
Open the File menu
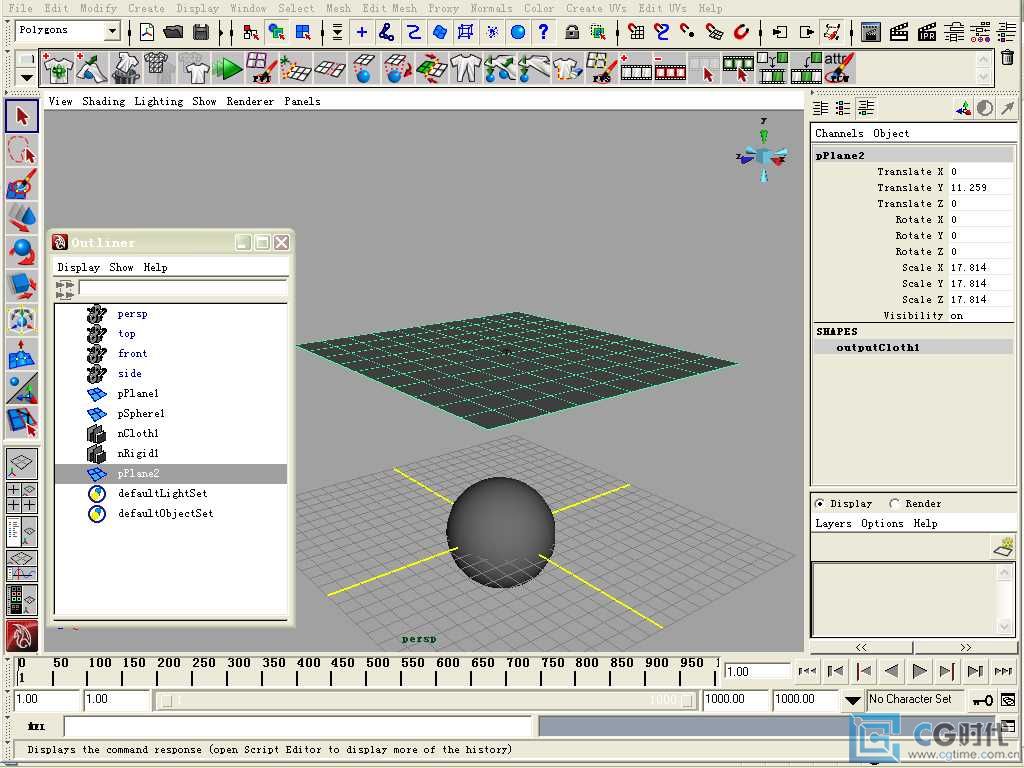click(x=21, y=8)
